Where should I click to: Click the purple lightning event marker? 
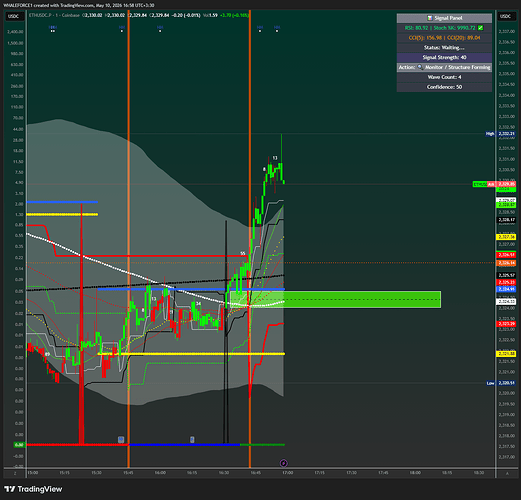click(284, 463)
